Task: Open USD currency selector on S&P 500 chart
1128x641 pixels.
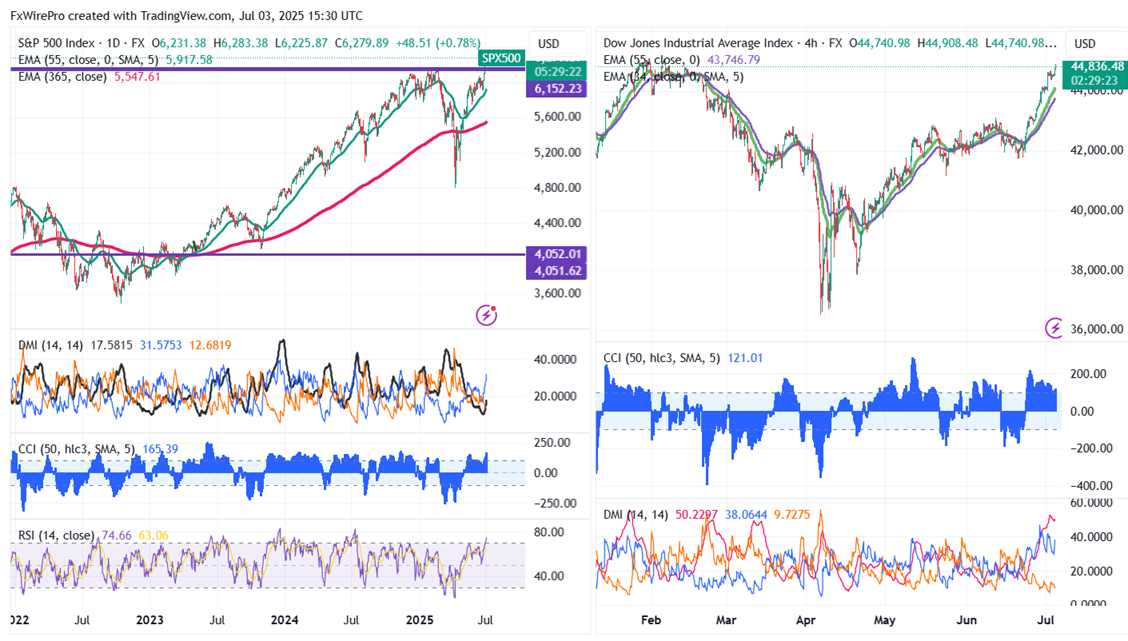Action: point(549,44)
